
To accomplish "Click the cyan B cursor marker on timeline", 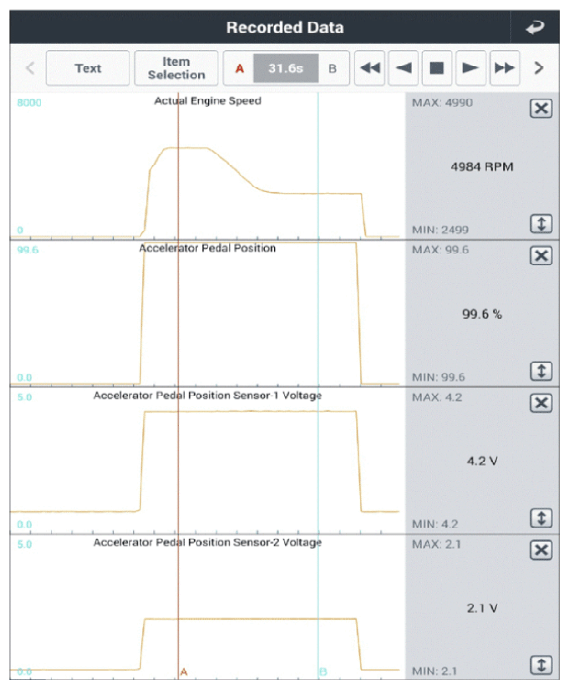I will click(x=323, y=672).
